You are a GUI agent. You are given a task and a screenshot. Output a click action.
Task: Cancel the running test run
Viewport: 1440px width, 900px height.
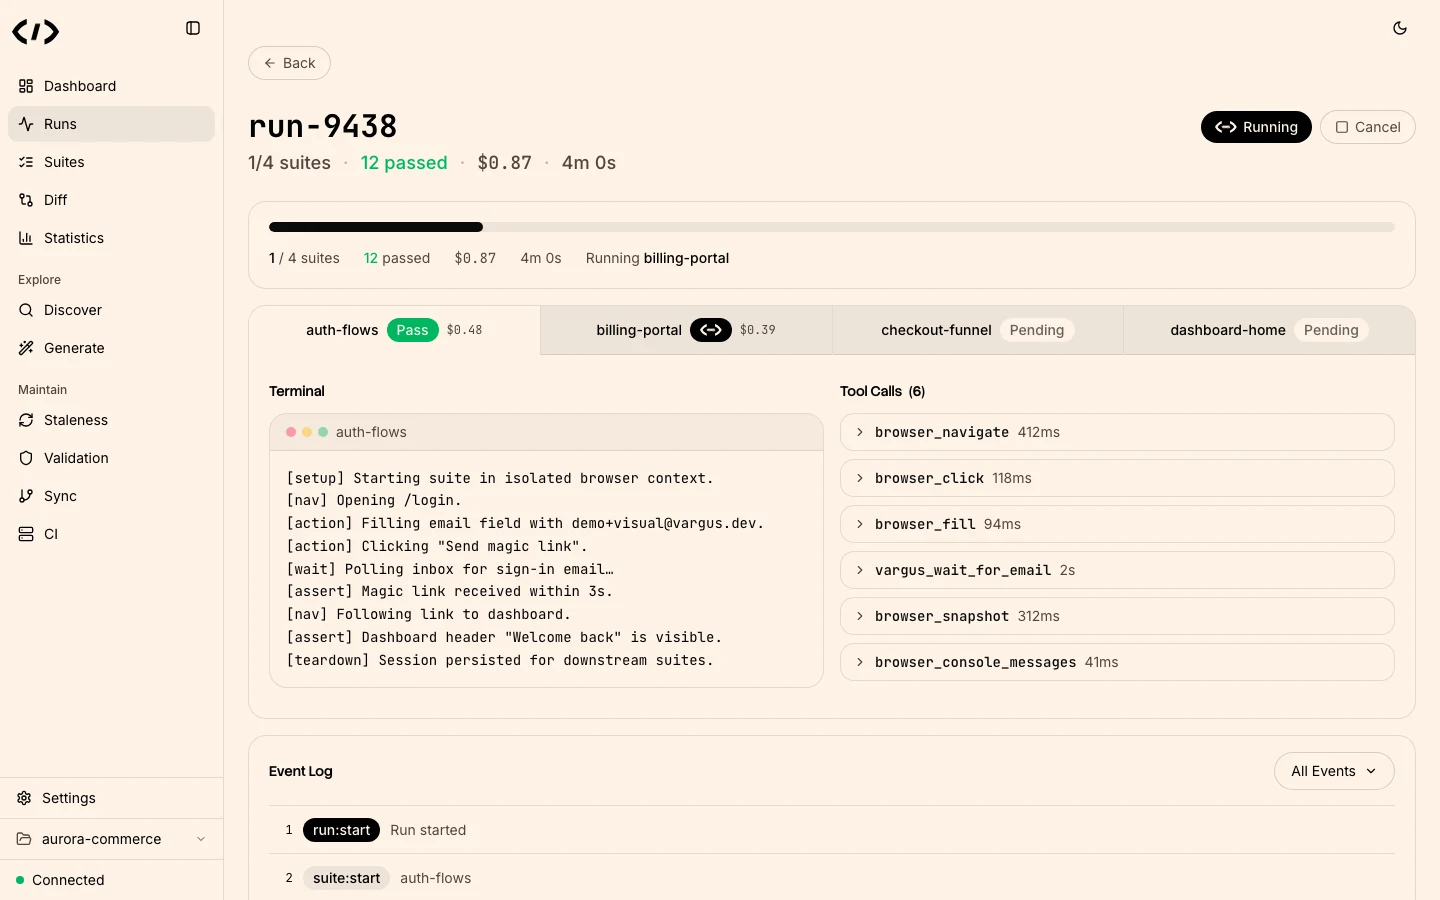click(1368, 127)
